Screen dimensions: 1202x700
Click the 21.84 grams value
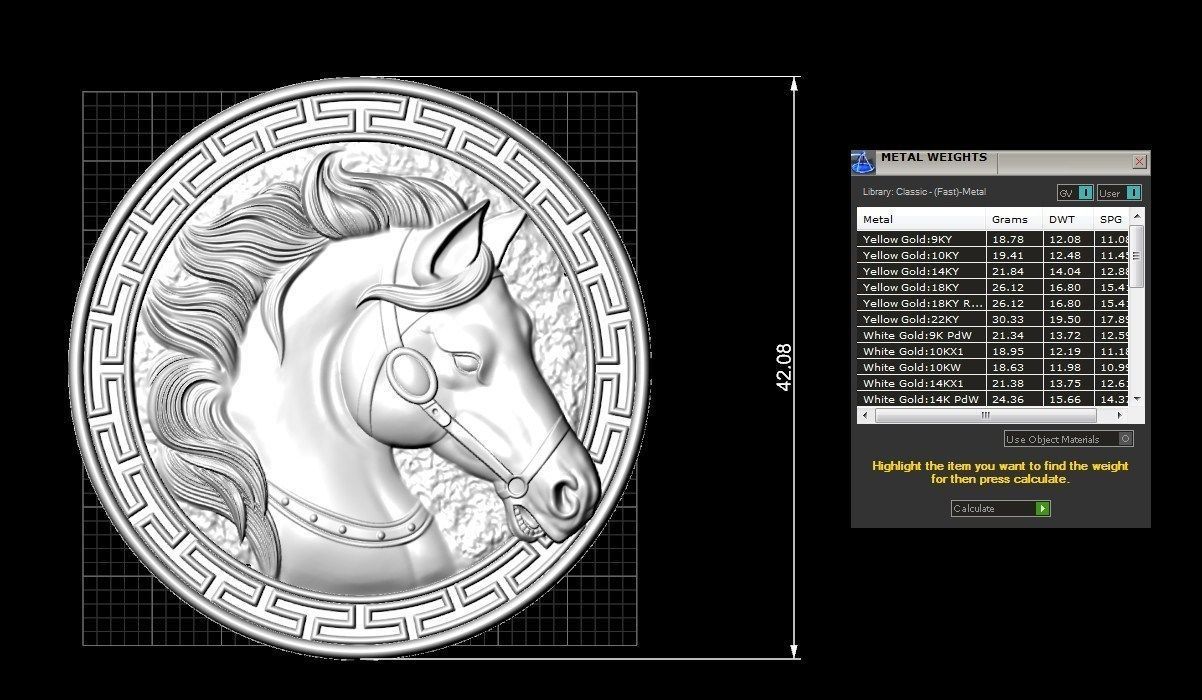point(1007,271)
